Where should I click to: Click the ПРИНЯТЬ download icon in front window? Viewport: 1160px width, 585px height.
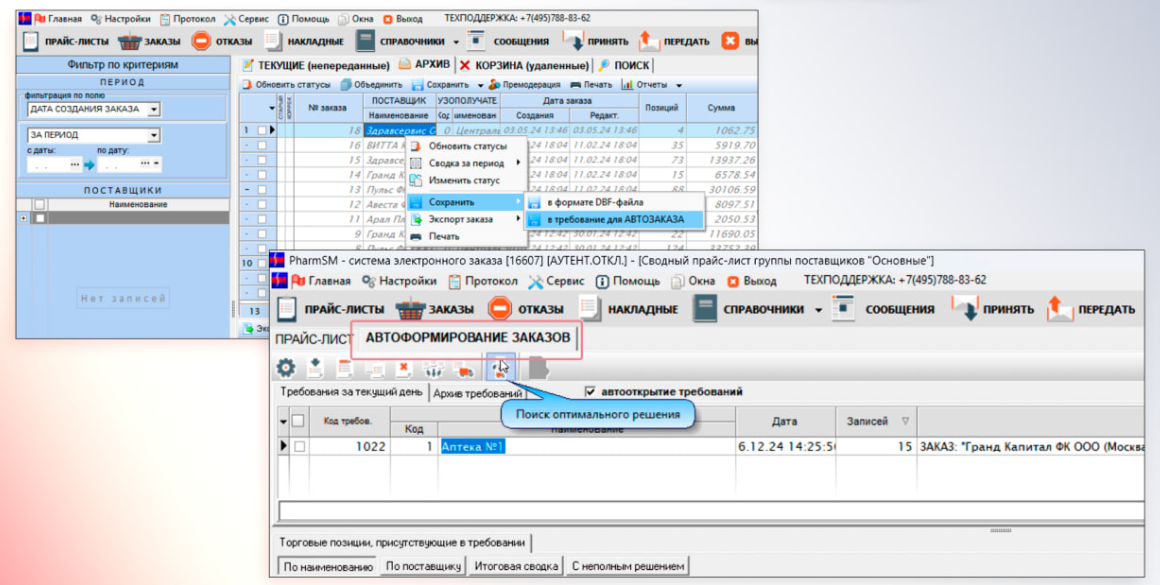[965, 309]
